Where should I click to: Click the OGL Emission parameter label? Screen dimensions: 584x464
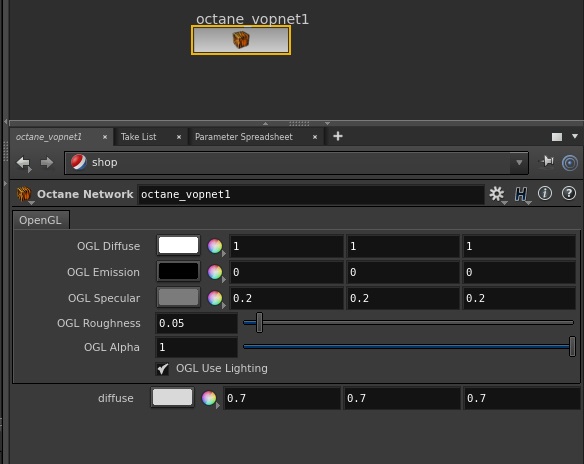click(104, 272)
